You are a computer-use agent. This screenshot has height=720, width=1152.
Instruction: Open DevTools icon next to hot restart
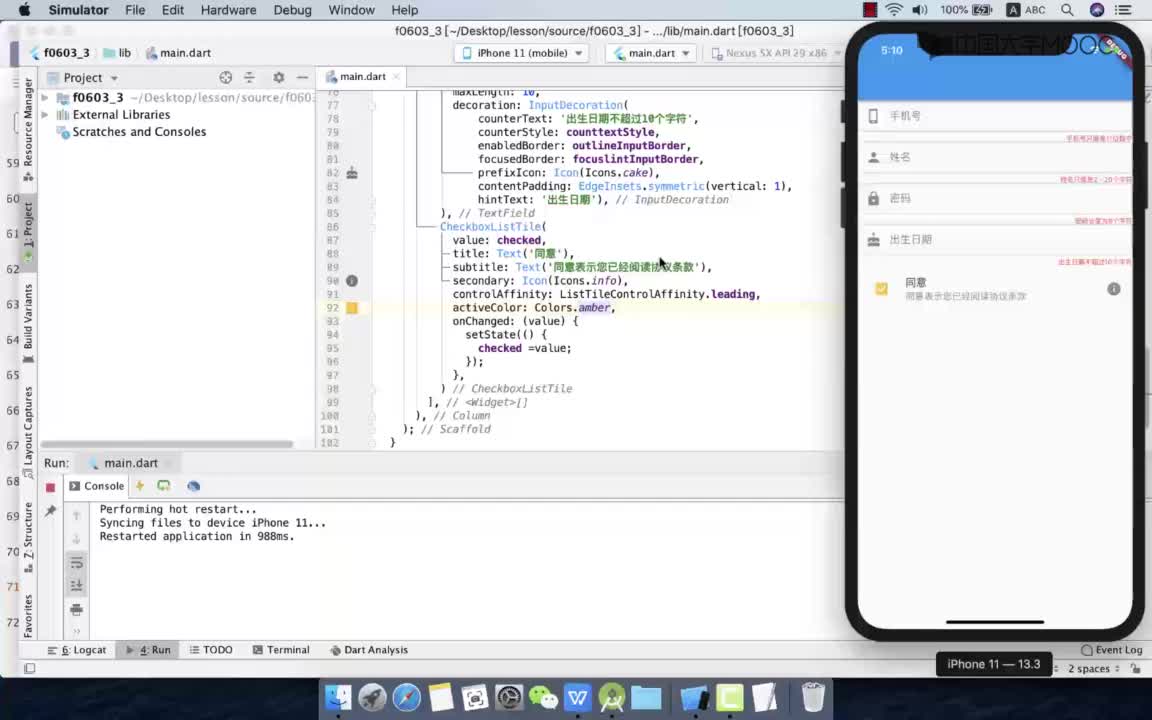tap(193, 486)
